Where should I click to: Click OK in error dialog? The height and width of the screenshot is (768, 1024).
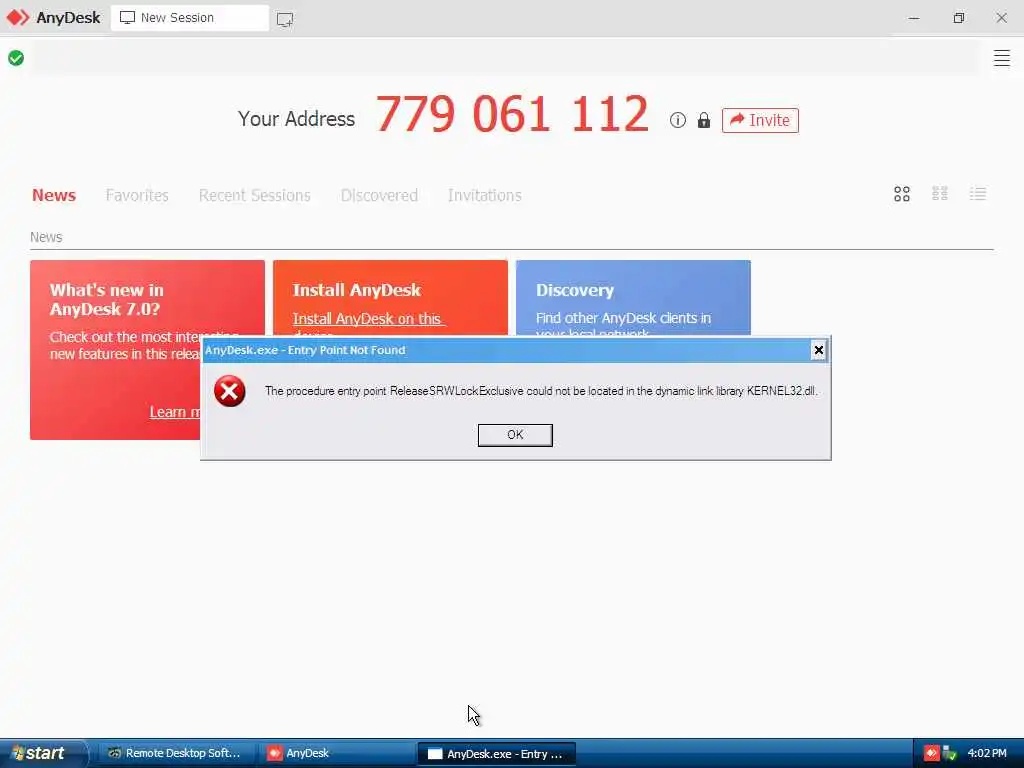(515, 435)
